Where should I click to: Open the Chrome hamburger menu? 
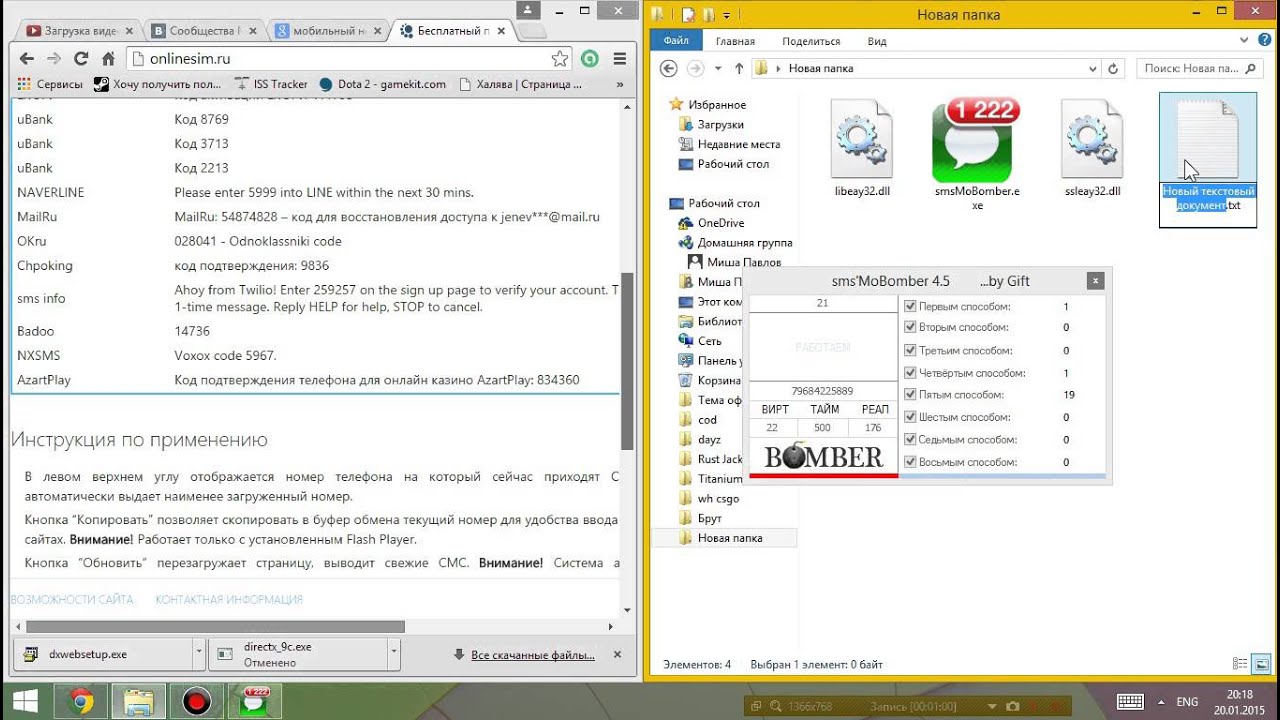coord(619,59)
